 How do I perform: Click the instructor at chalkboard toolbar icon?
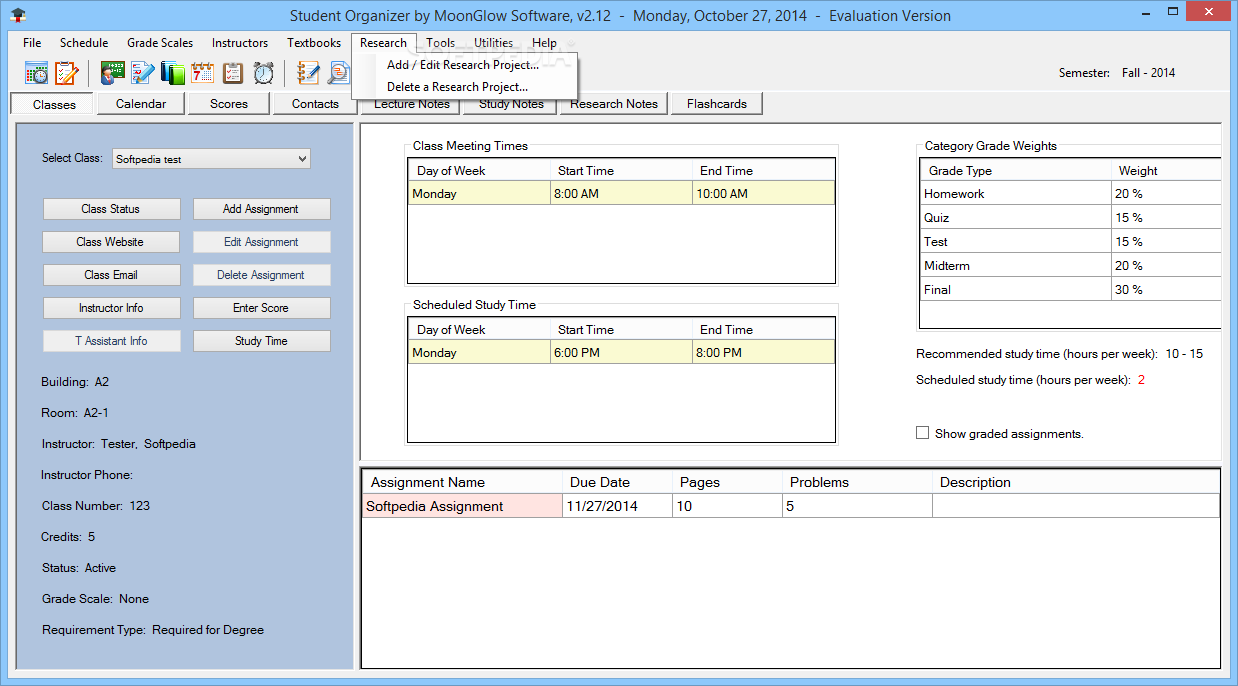coord(113,73)
